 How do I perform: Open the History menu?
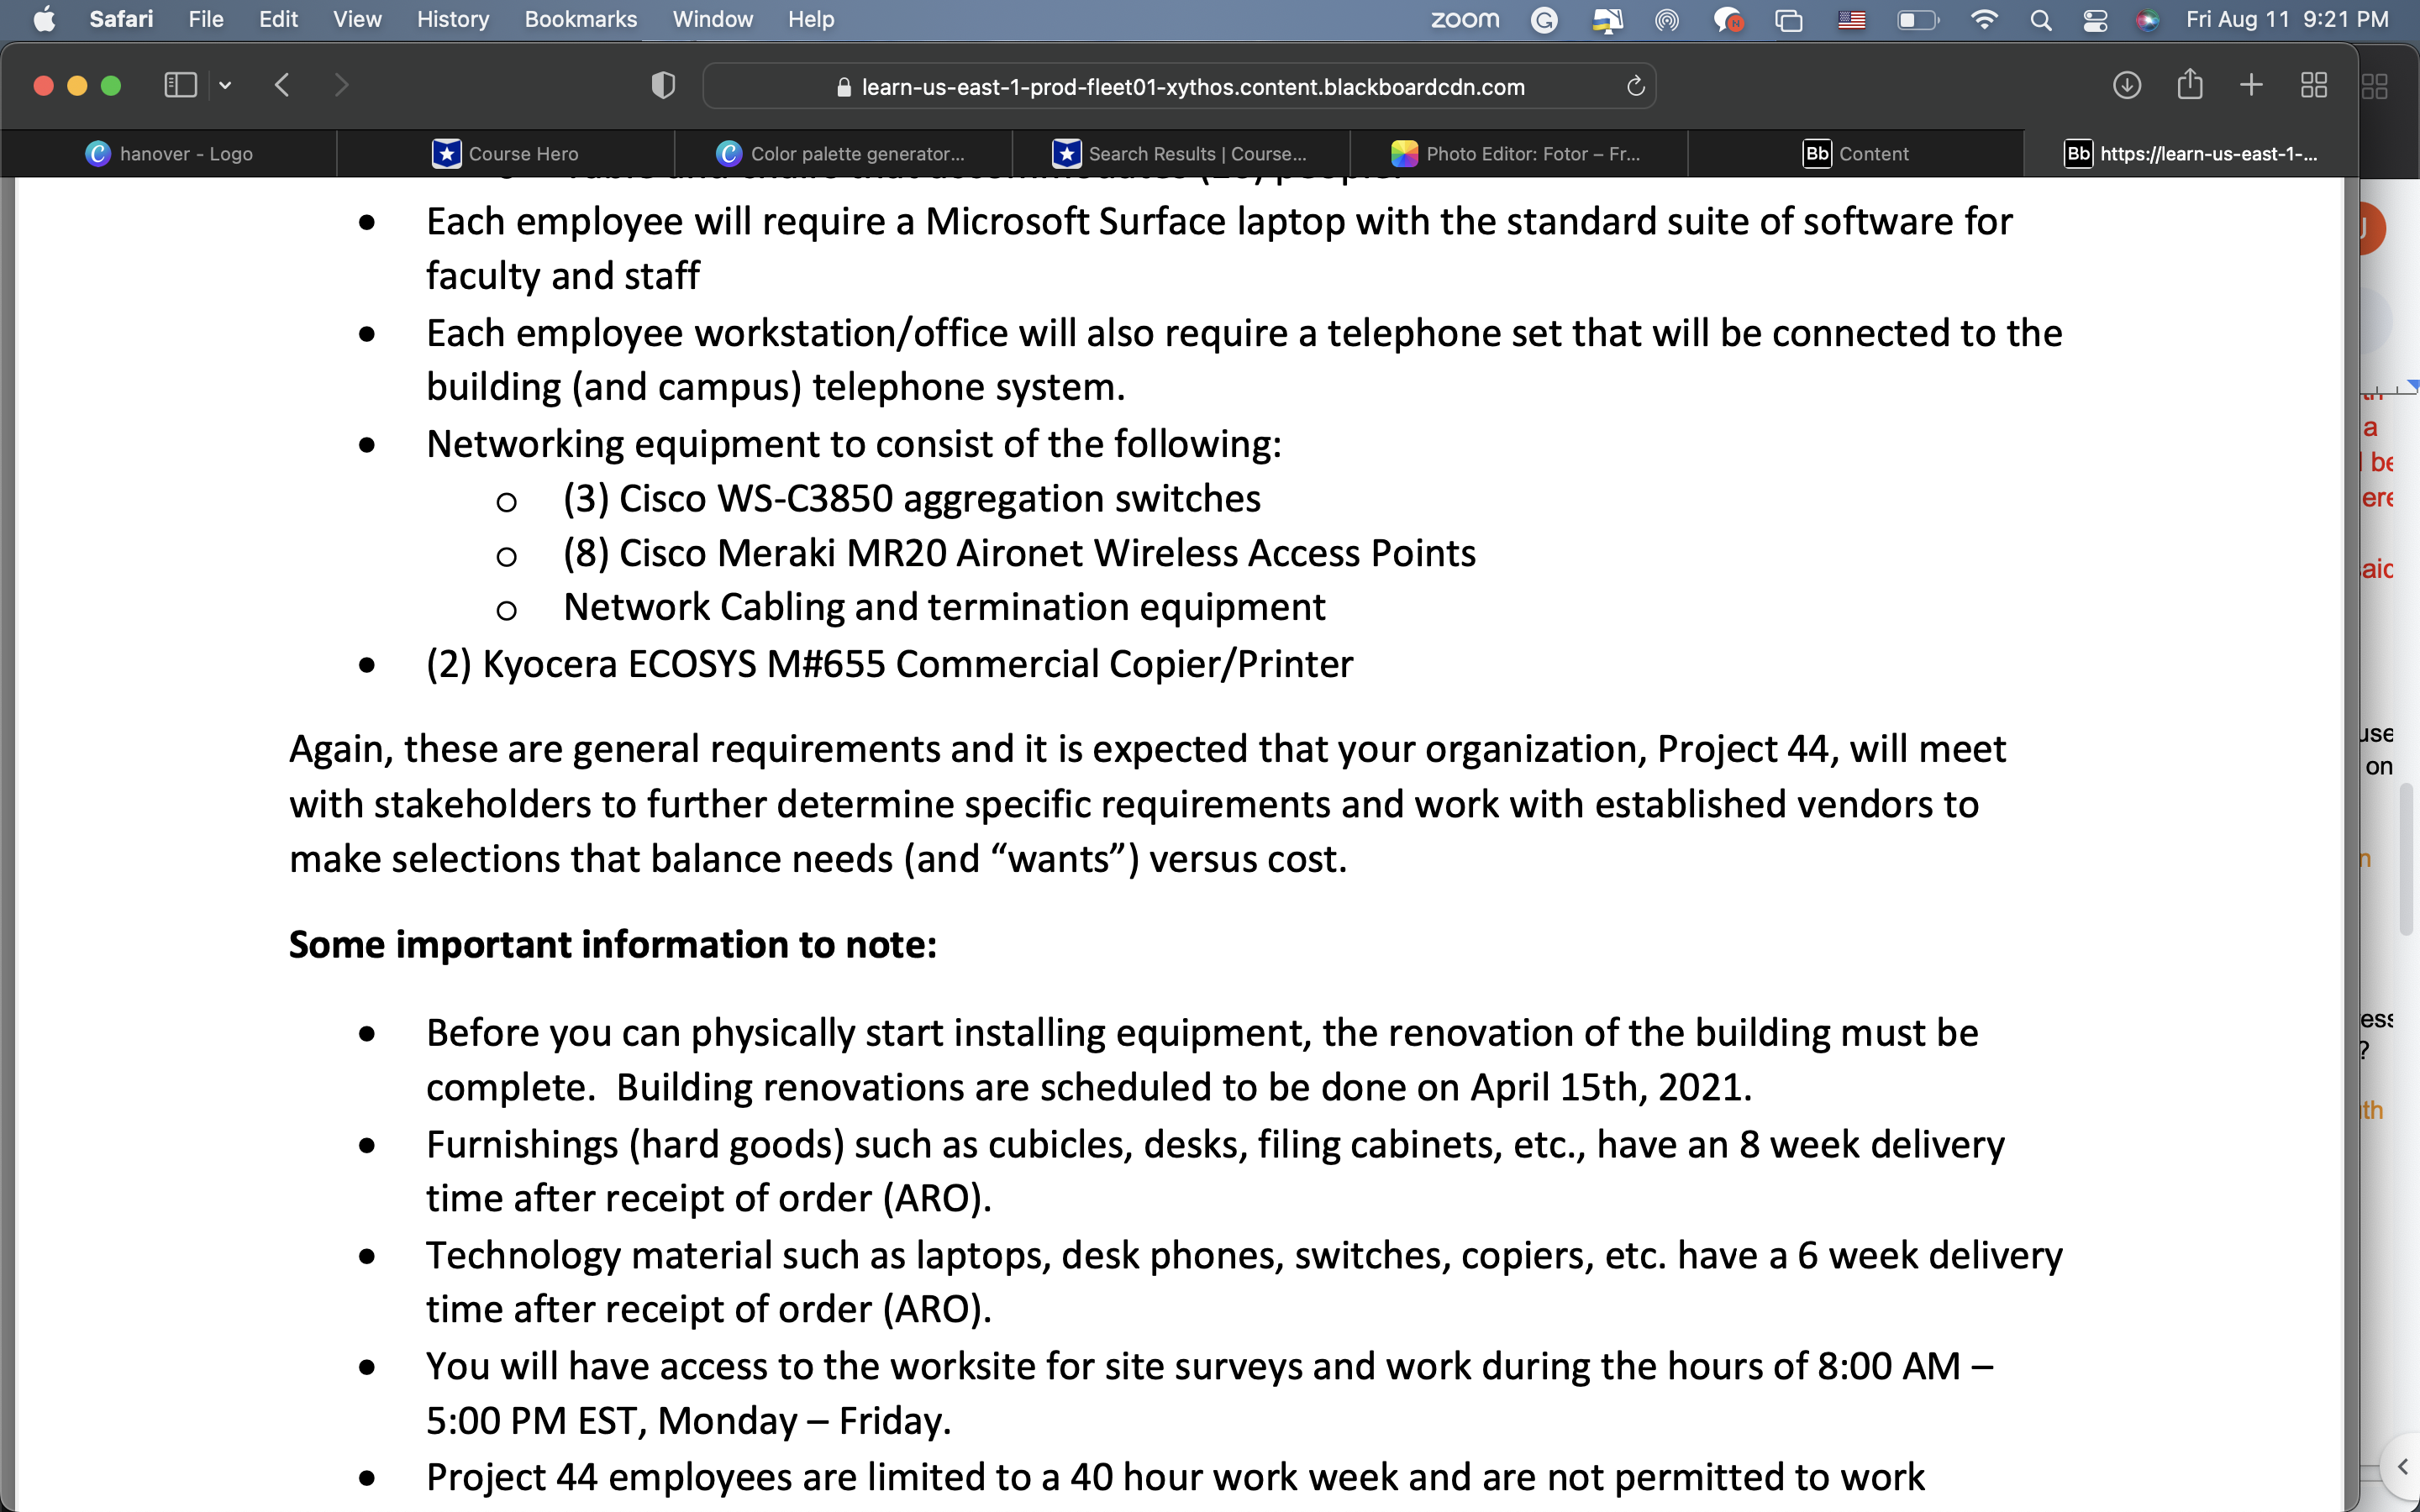point(452,20)
